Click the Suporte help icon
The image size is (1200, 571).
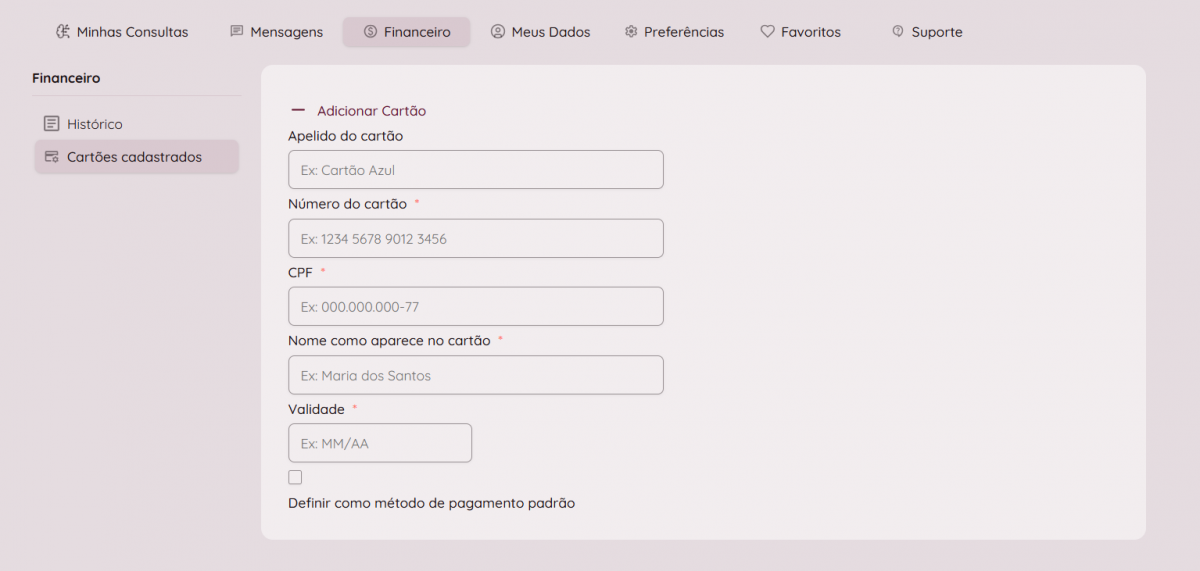point(898,32)
